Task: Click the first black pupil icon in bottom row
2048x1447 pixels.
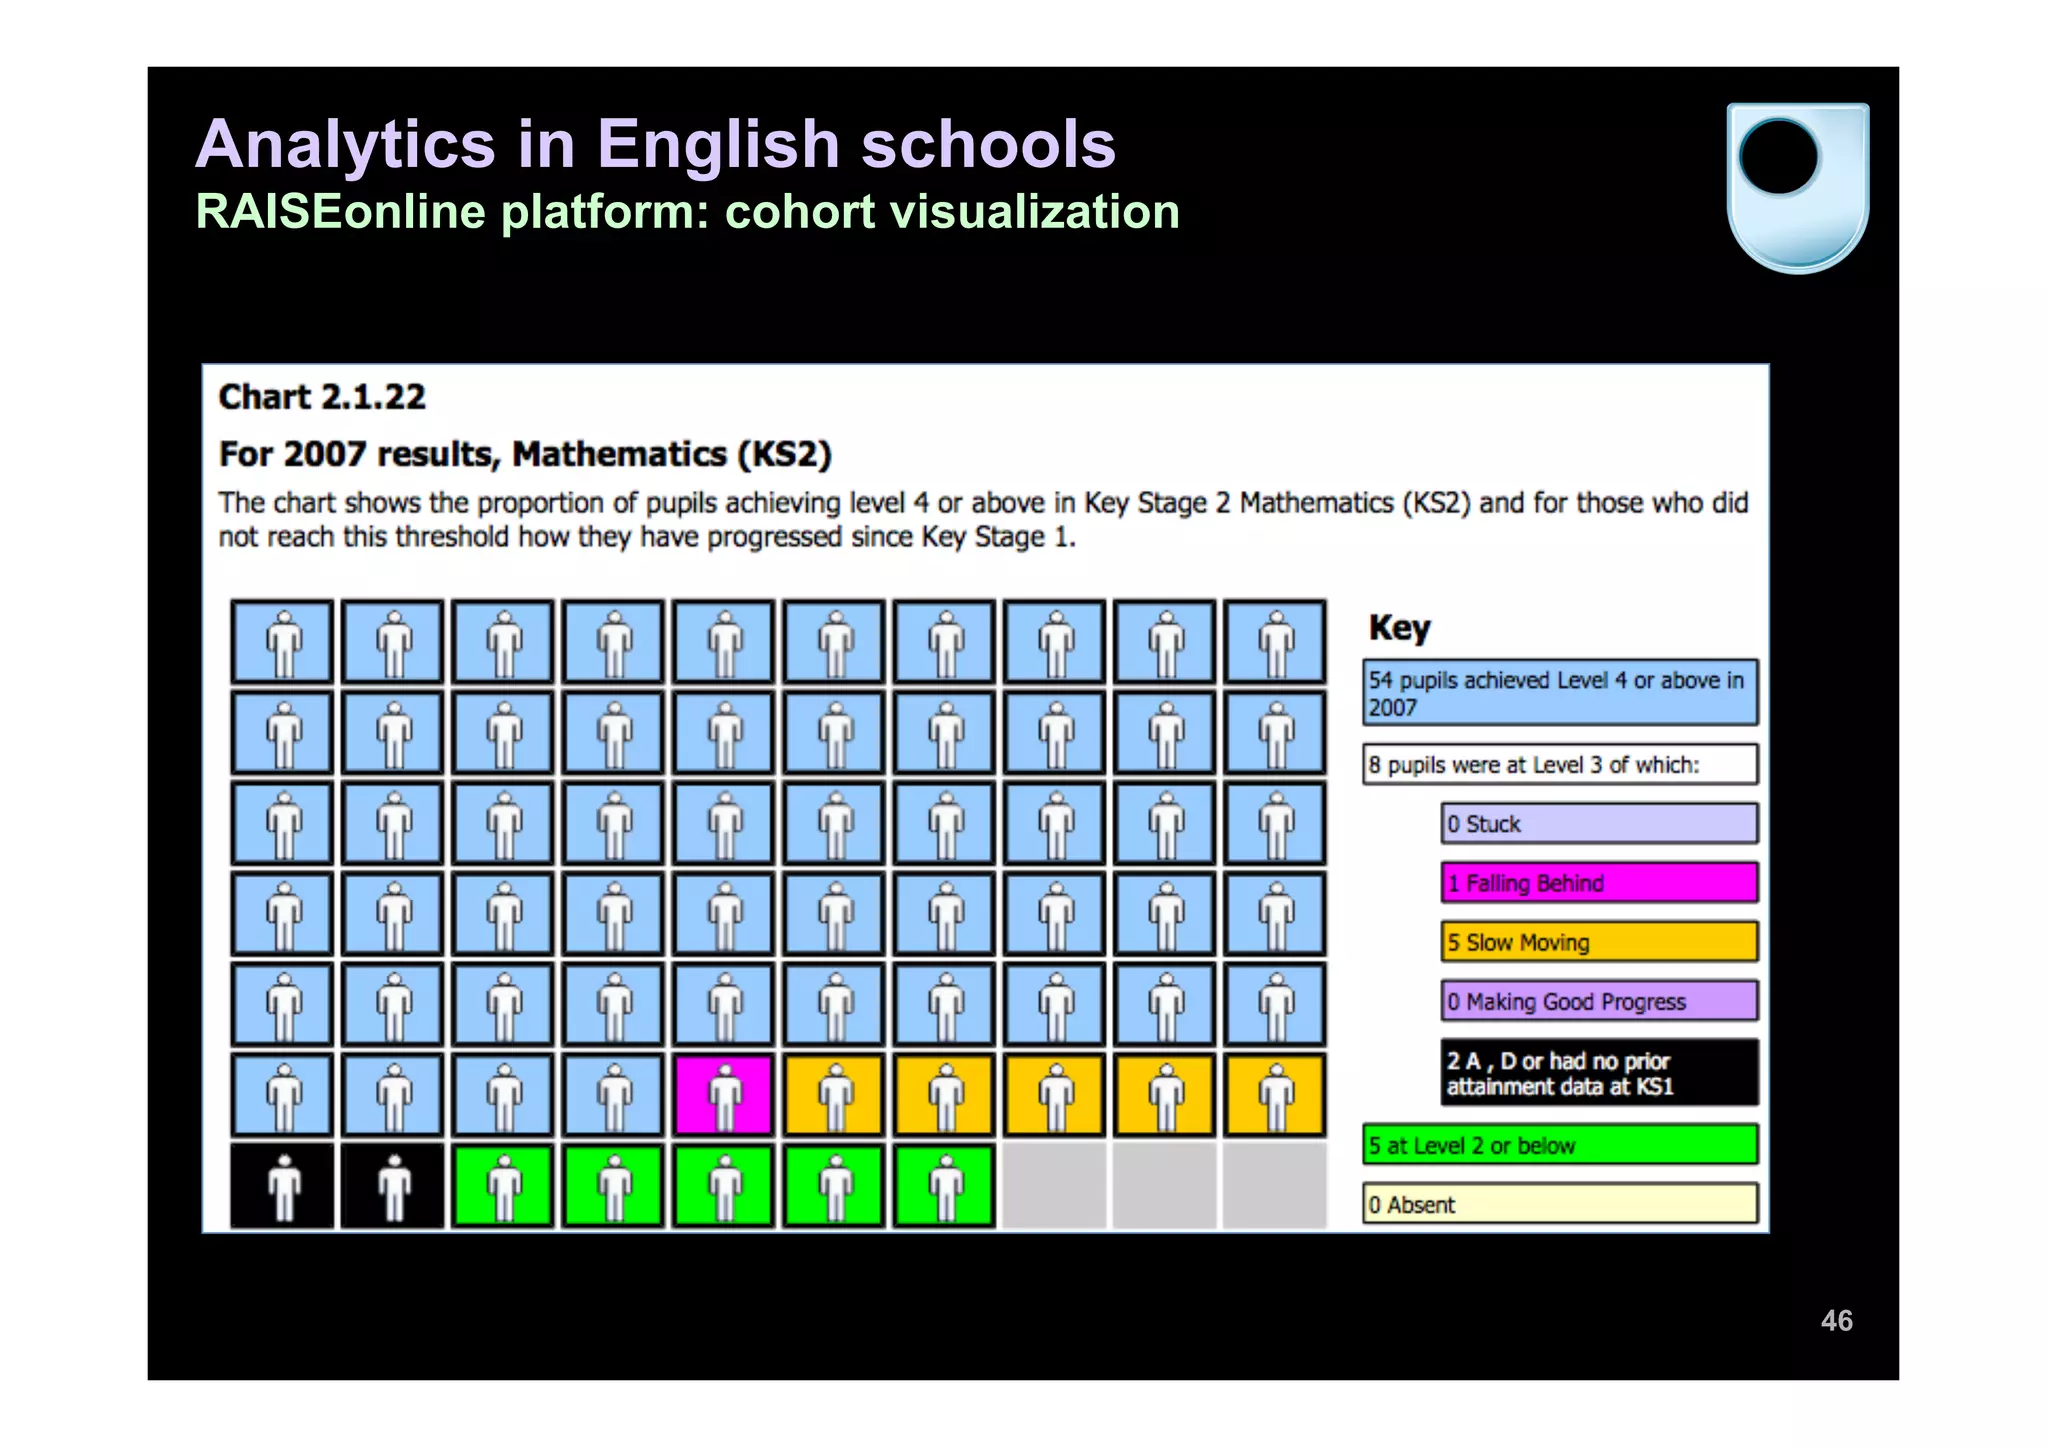Action: coord(283,1186)
